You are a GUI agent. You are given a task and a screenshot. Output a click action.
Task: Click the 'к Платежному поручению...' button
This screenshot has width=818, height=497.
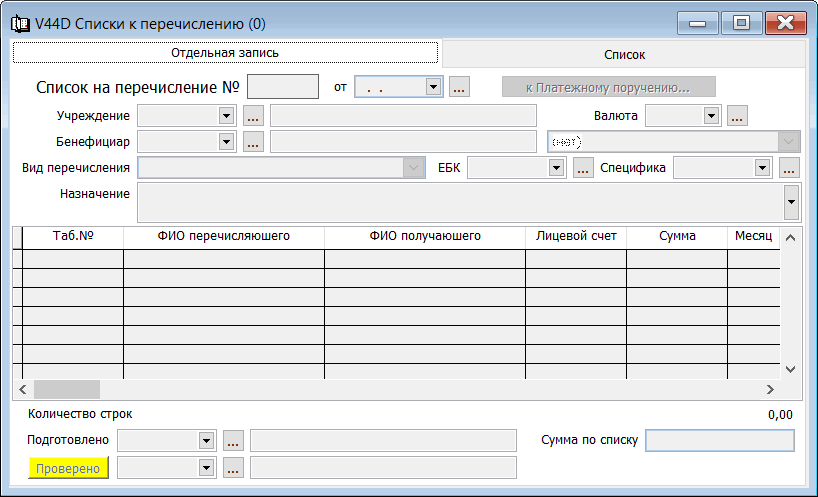[608, 87]
